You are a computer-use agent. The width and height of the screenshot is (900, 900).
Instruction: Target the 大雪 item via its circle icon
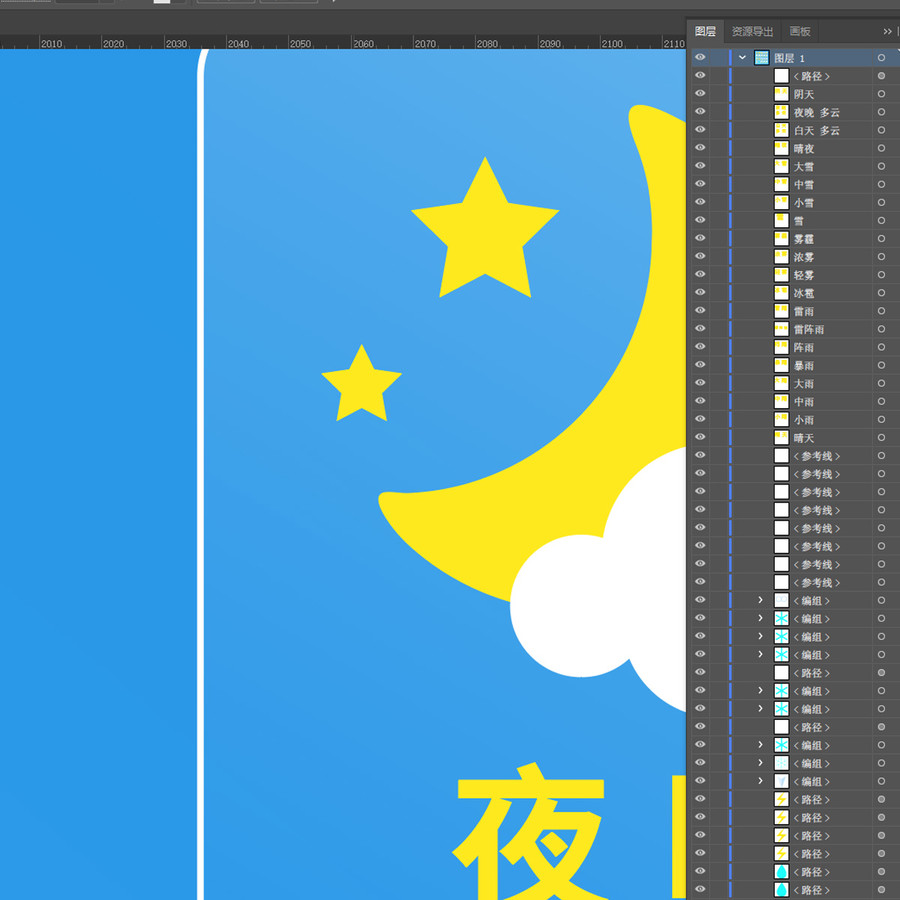[881, 166]
